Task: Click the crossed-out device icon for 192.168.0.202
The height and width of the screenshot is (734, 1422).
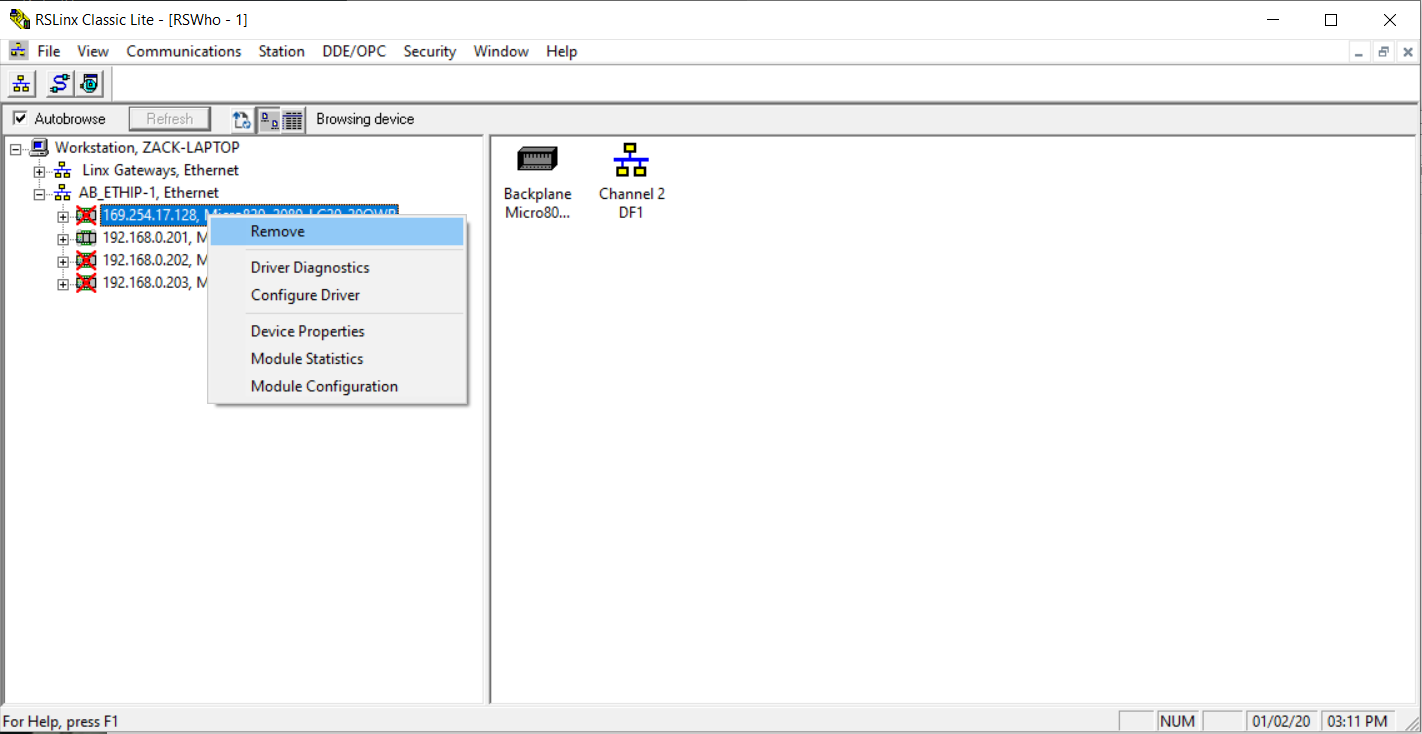Action: [x=87, y=260]
